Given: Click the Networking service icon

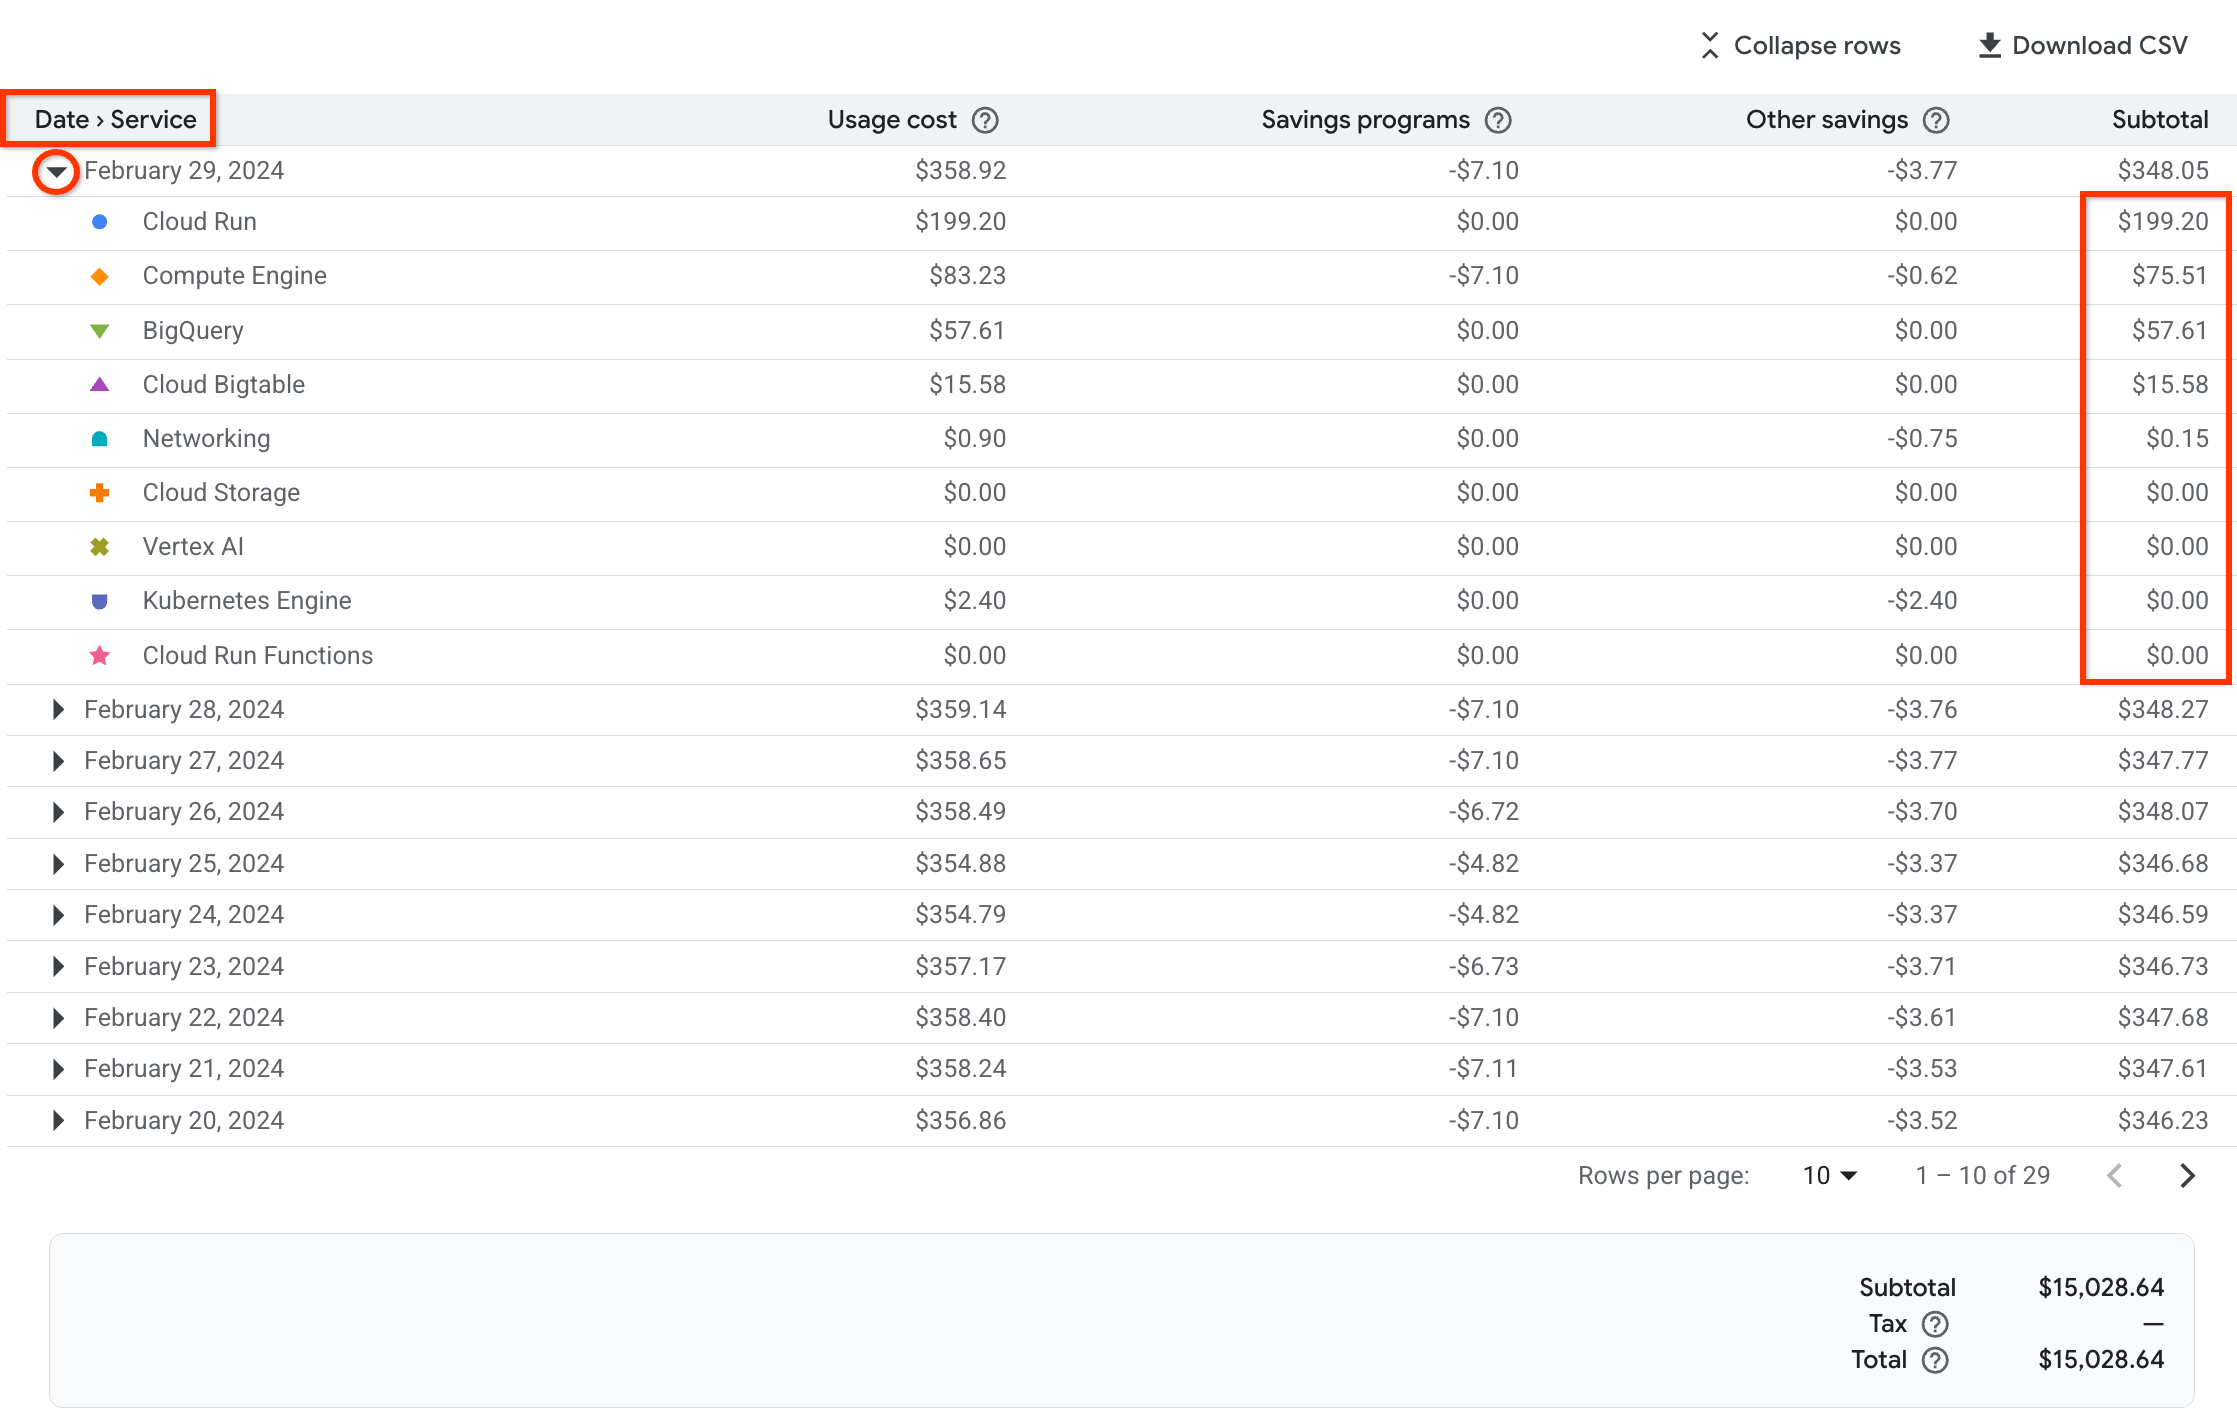Looking at the screenshot, I should (100, 438).
